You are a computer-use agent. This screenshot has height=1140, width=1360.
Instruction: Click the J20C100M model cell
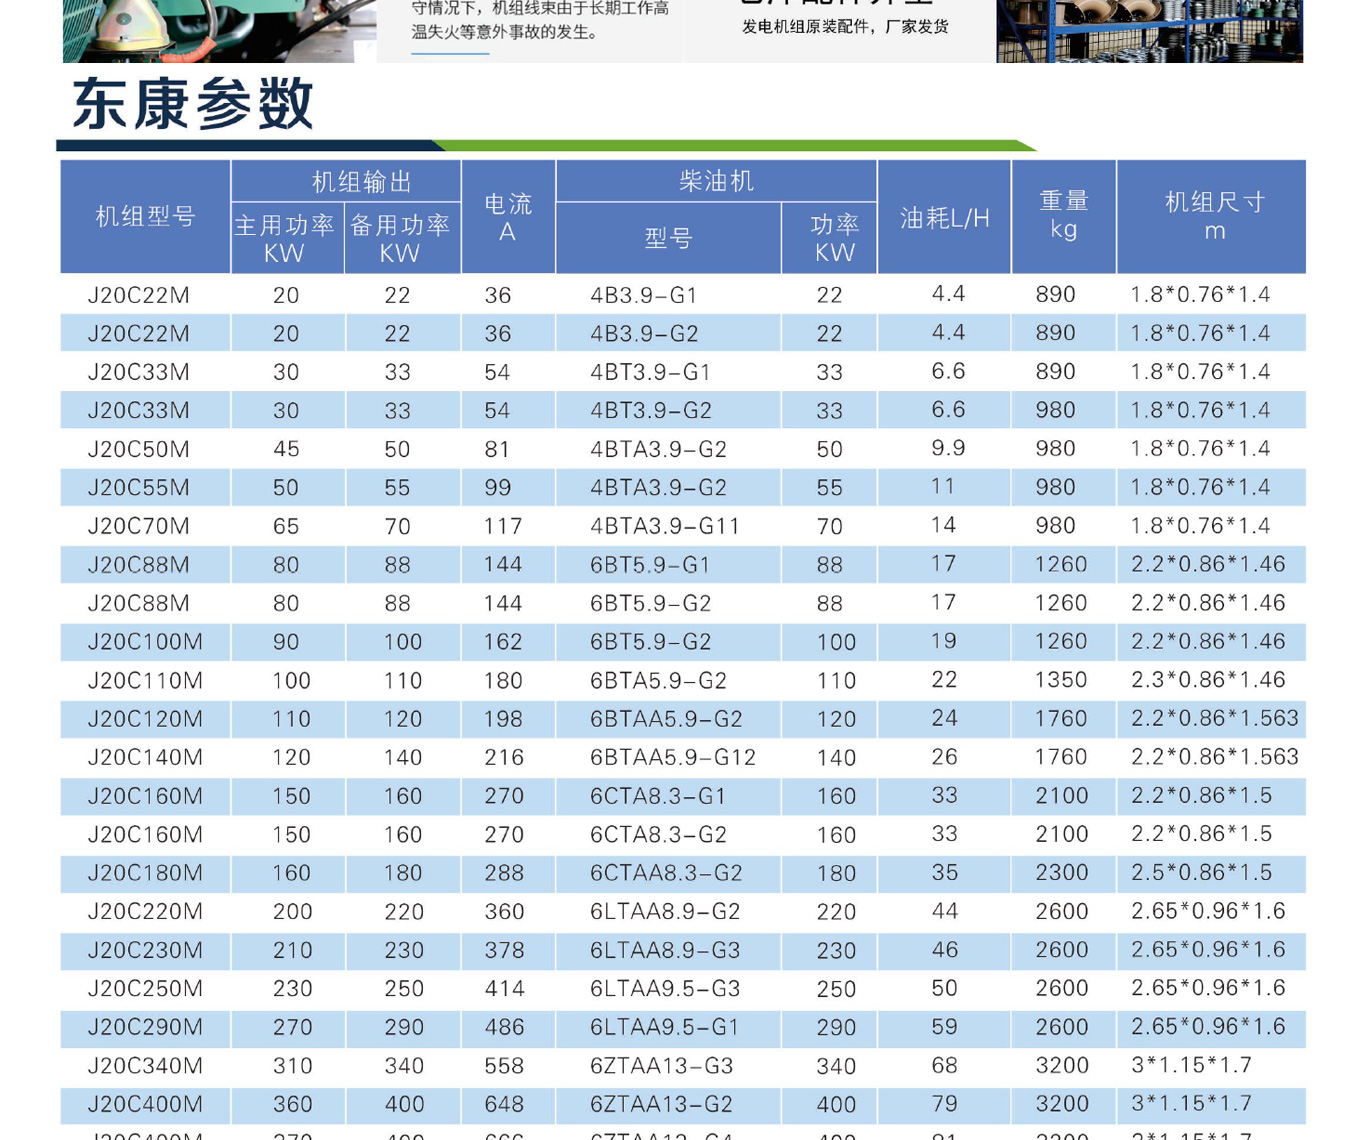[x=145, y=642]
